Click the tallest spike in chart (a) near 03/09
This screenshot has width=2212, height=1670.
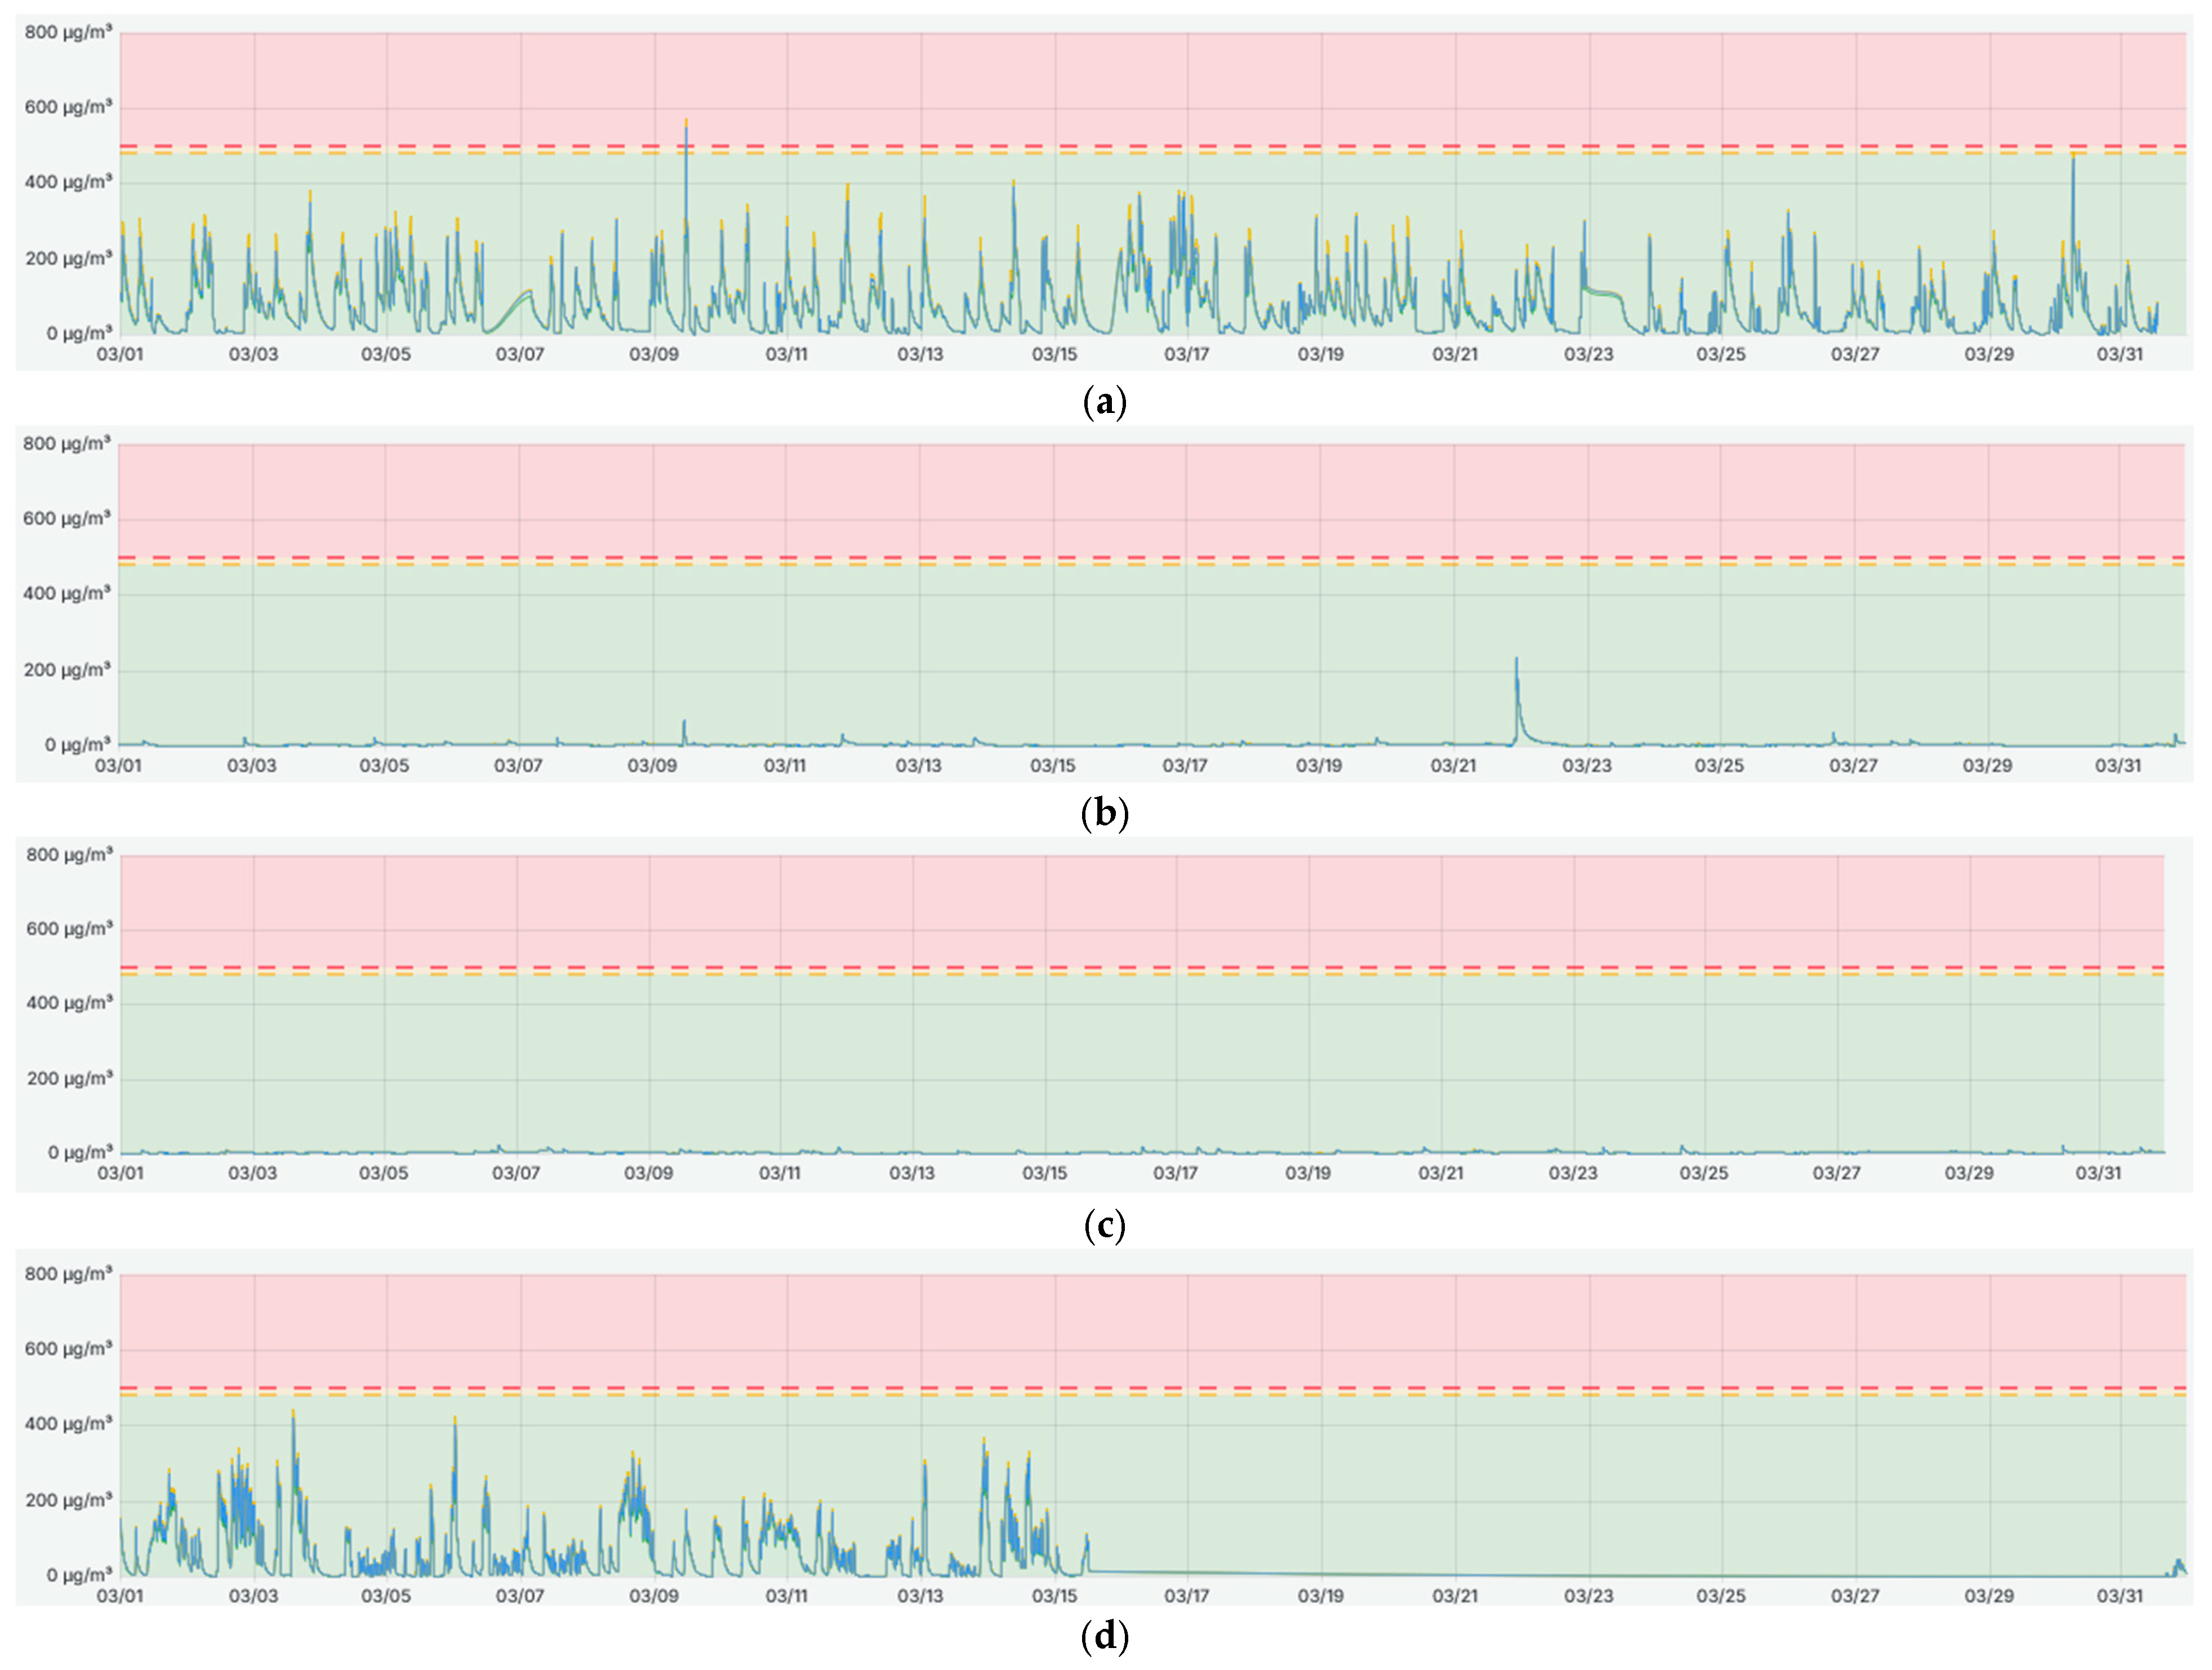686,130
